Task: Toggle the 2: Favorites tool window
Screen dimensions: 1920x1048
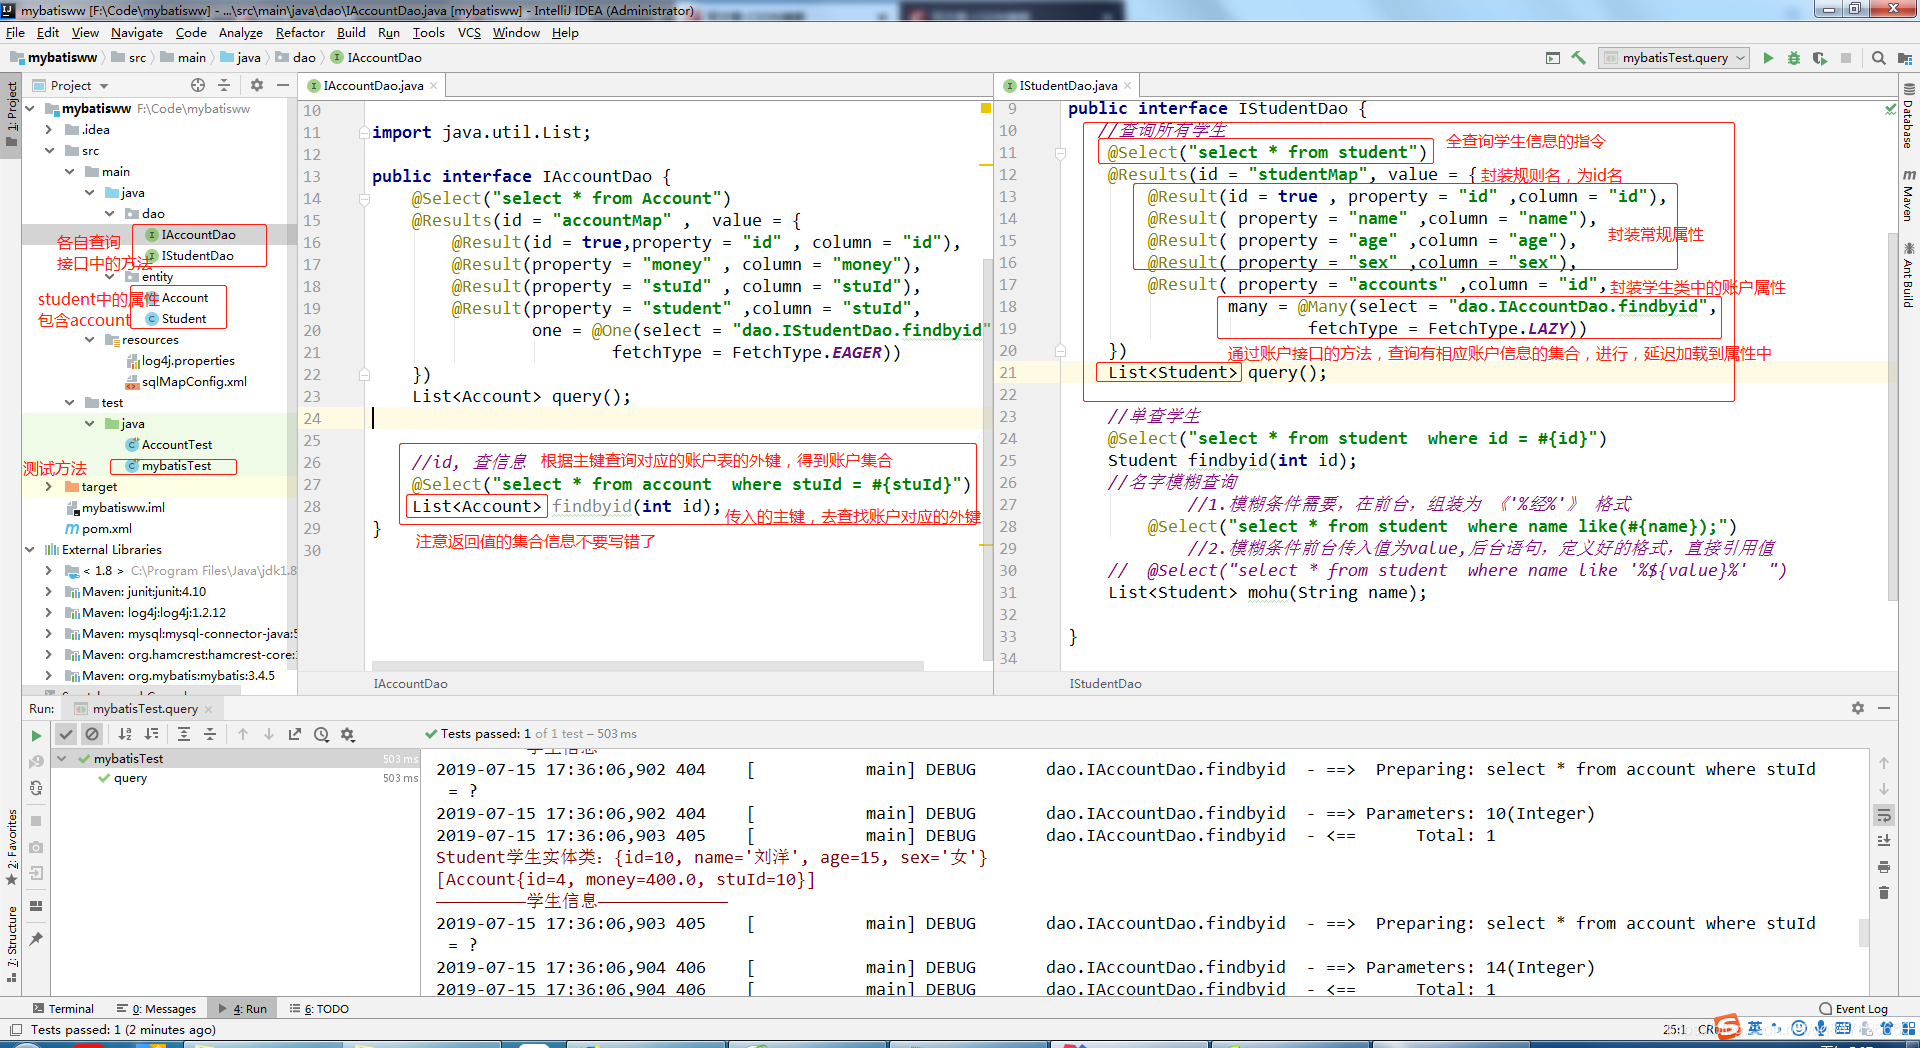Action: tap(11, 846)
